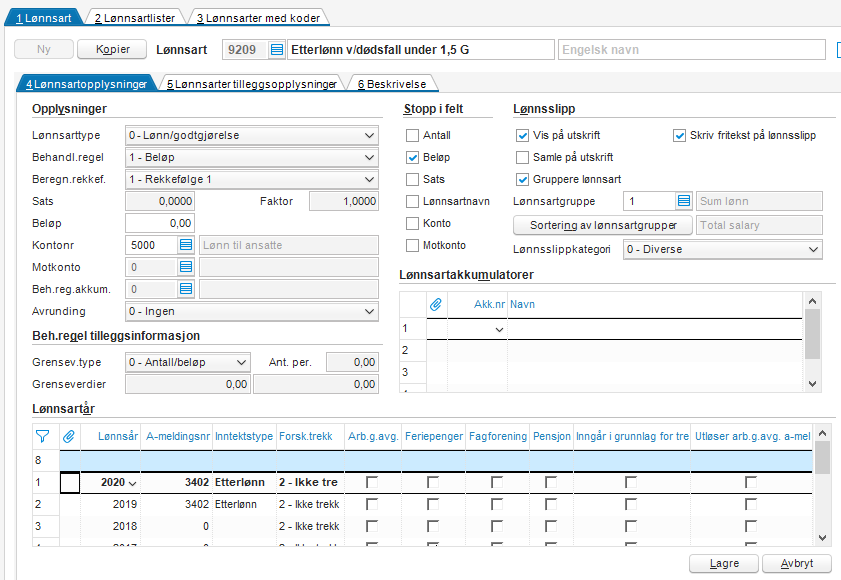Click '2 - Ikke trekk' cell in 2018 row
This screenshot has height=580, width=841.
311,526
